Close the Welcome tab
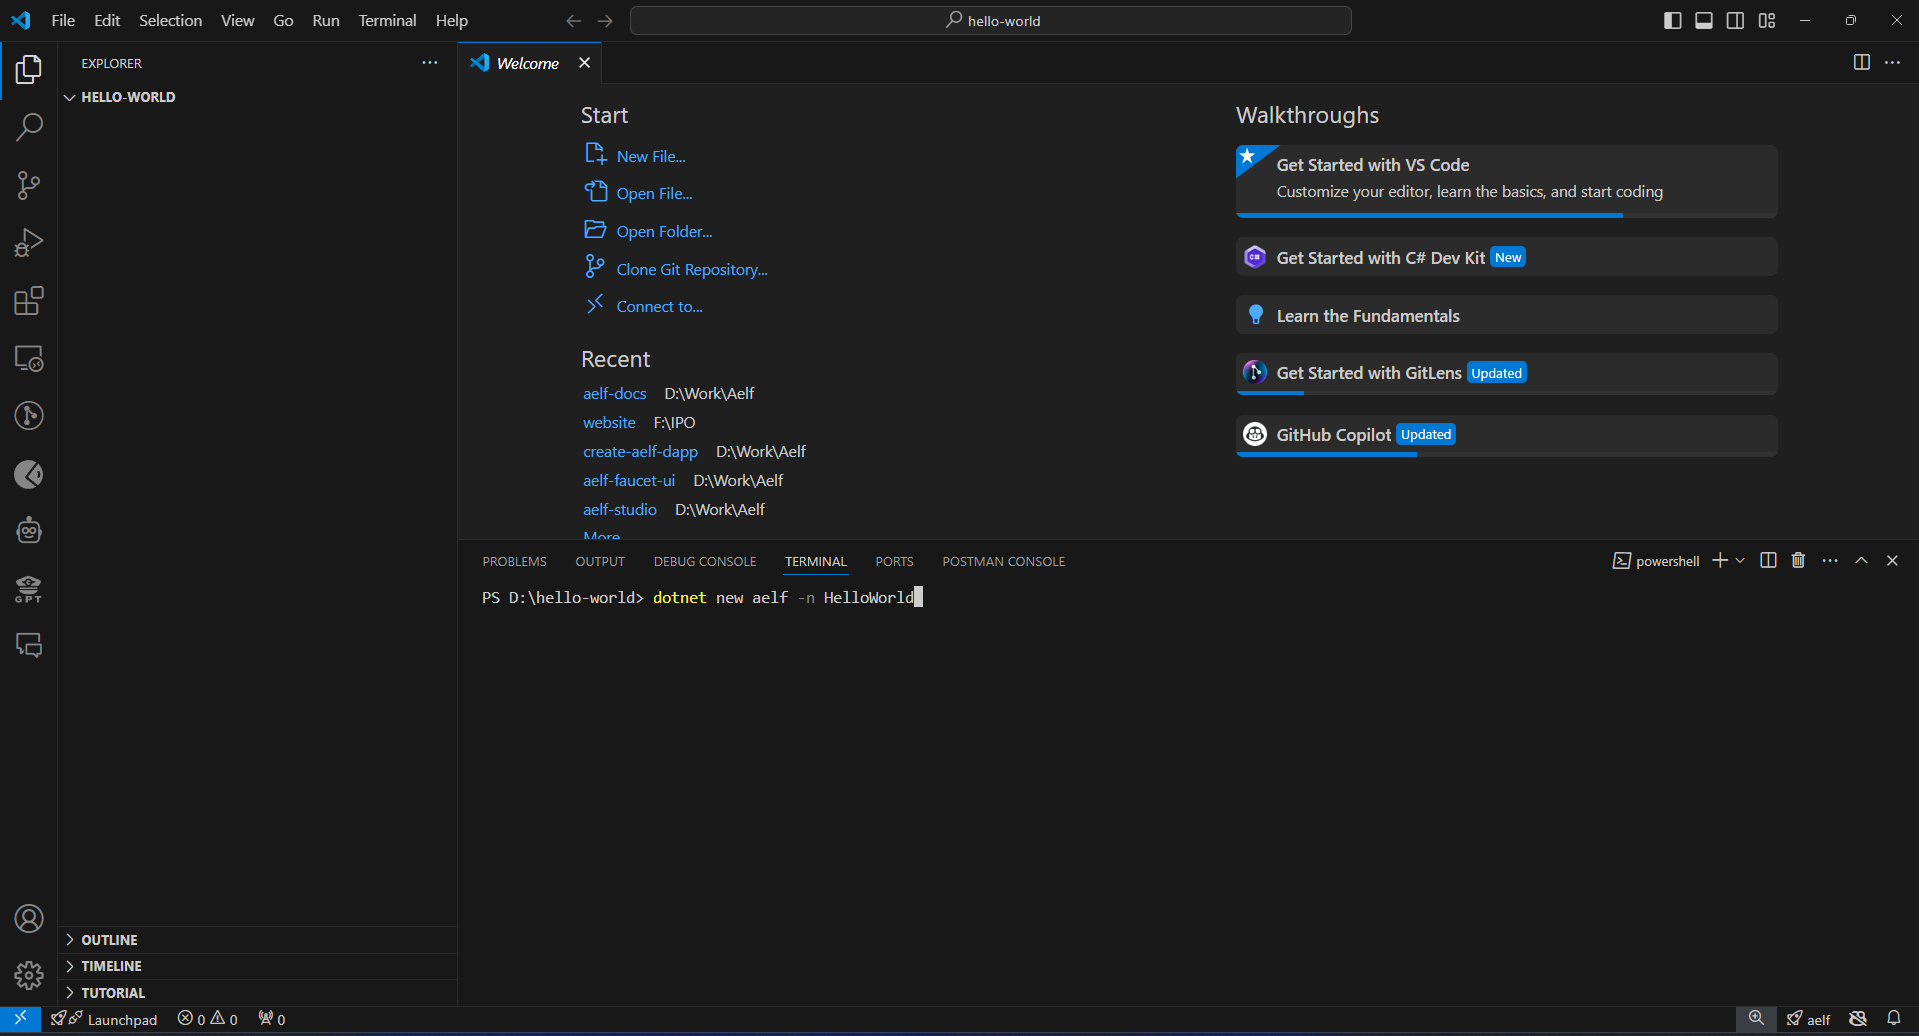Viewport: 1919px width, 1036px height. pos(585,63)
